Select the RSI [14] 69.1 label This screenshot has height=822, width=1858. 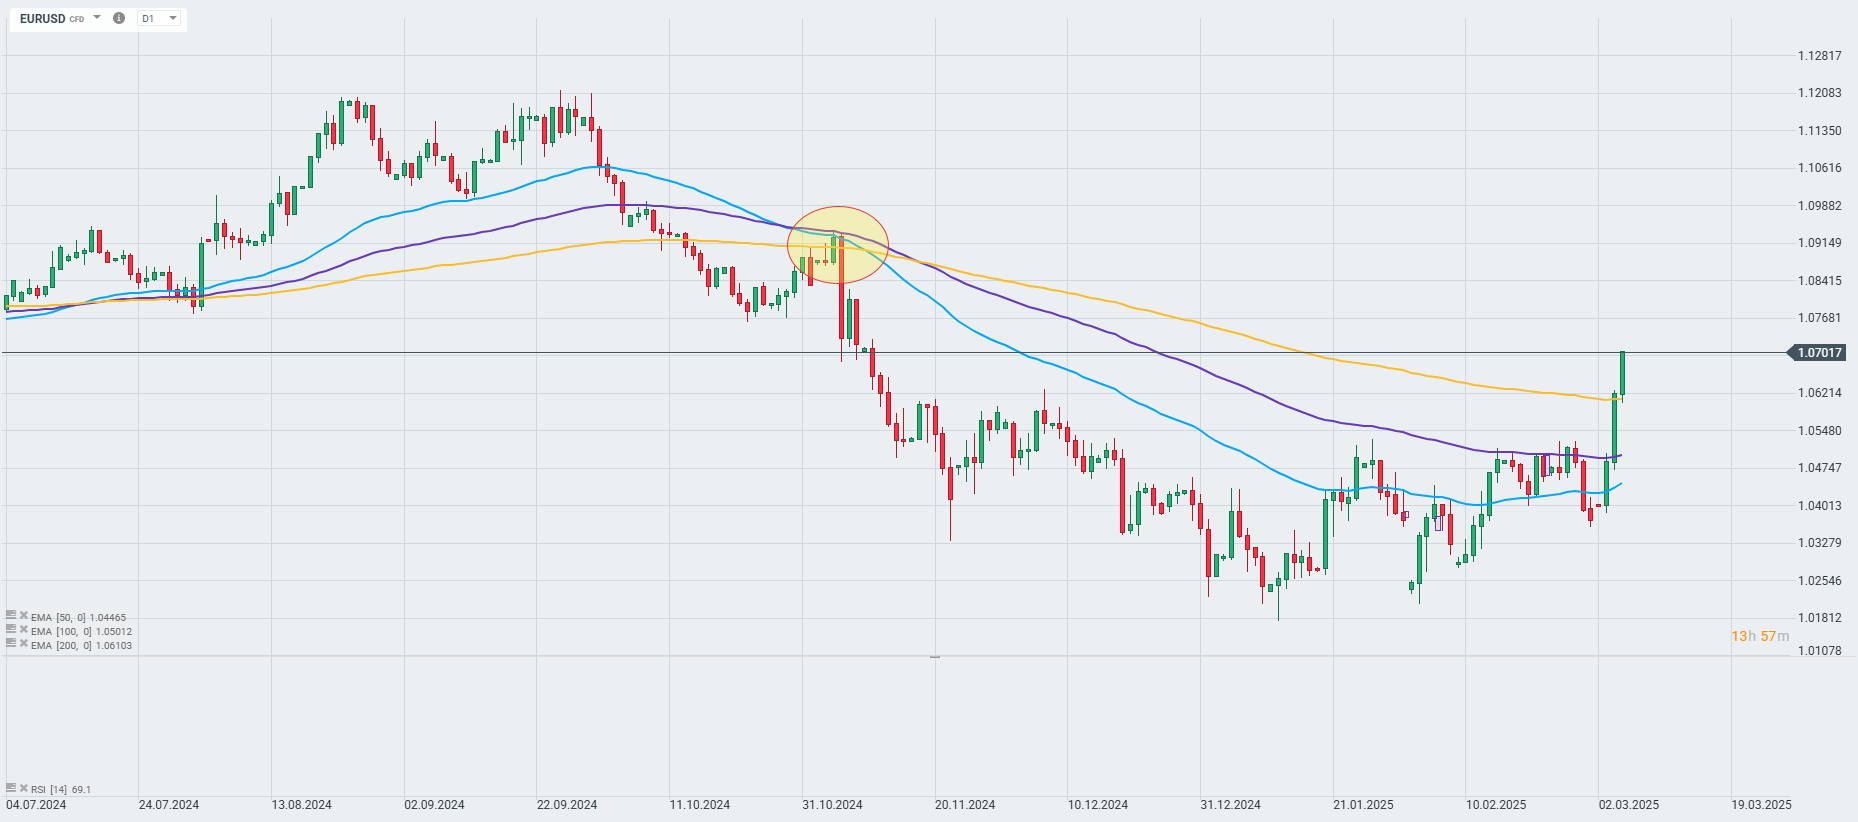(x=61, y=789)
